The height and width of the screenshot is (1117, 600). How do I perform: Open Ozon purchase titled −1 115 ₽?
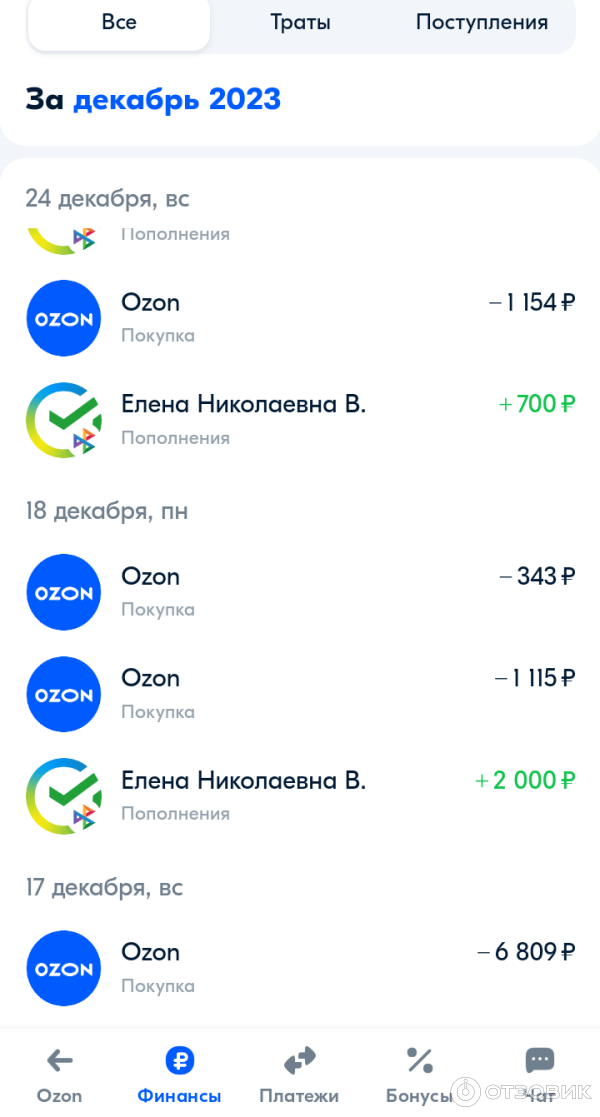tap(150, 678)
